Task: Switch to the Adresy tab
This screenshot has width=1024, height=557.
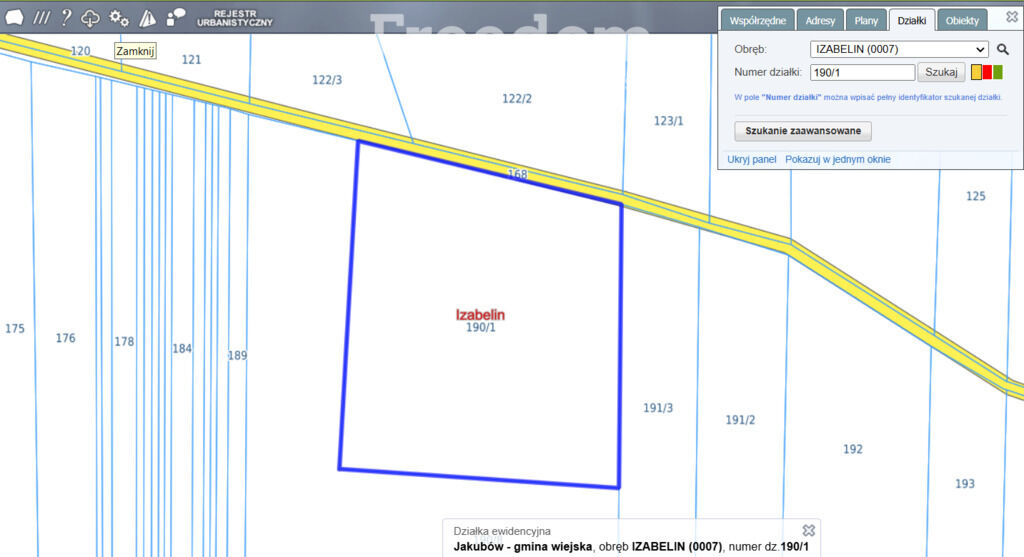Action: [x=820, y=20]
